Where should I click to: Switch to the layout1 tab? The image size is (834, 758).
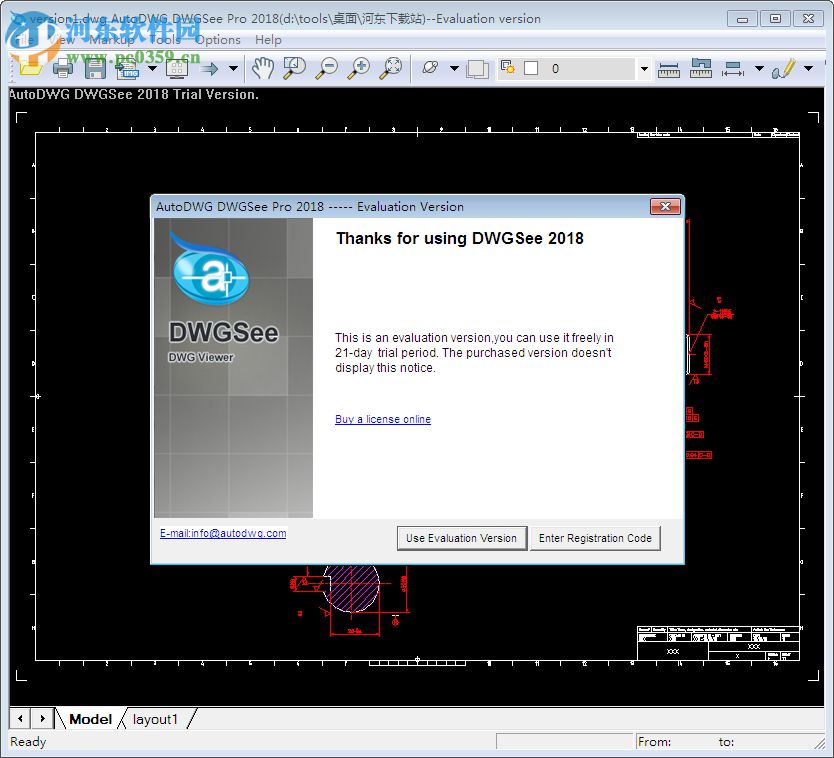point(155,719)
